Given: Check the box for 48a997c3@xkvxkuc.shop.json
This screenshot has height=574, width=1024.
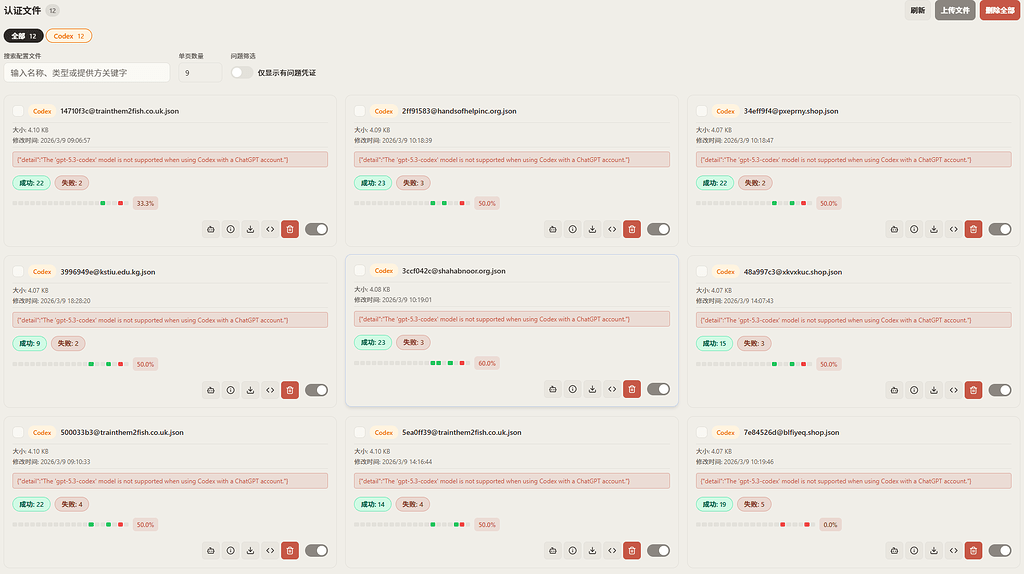Looking at the screenshot, I should point(701,272).
